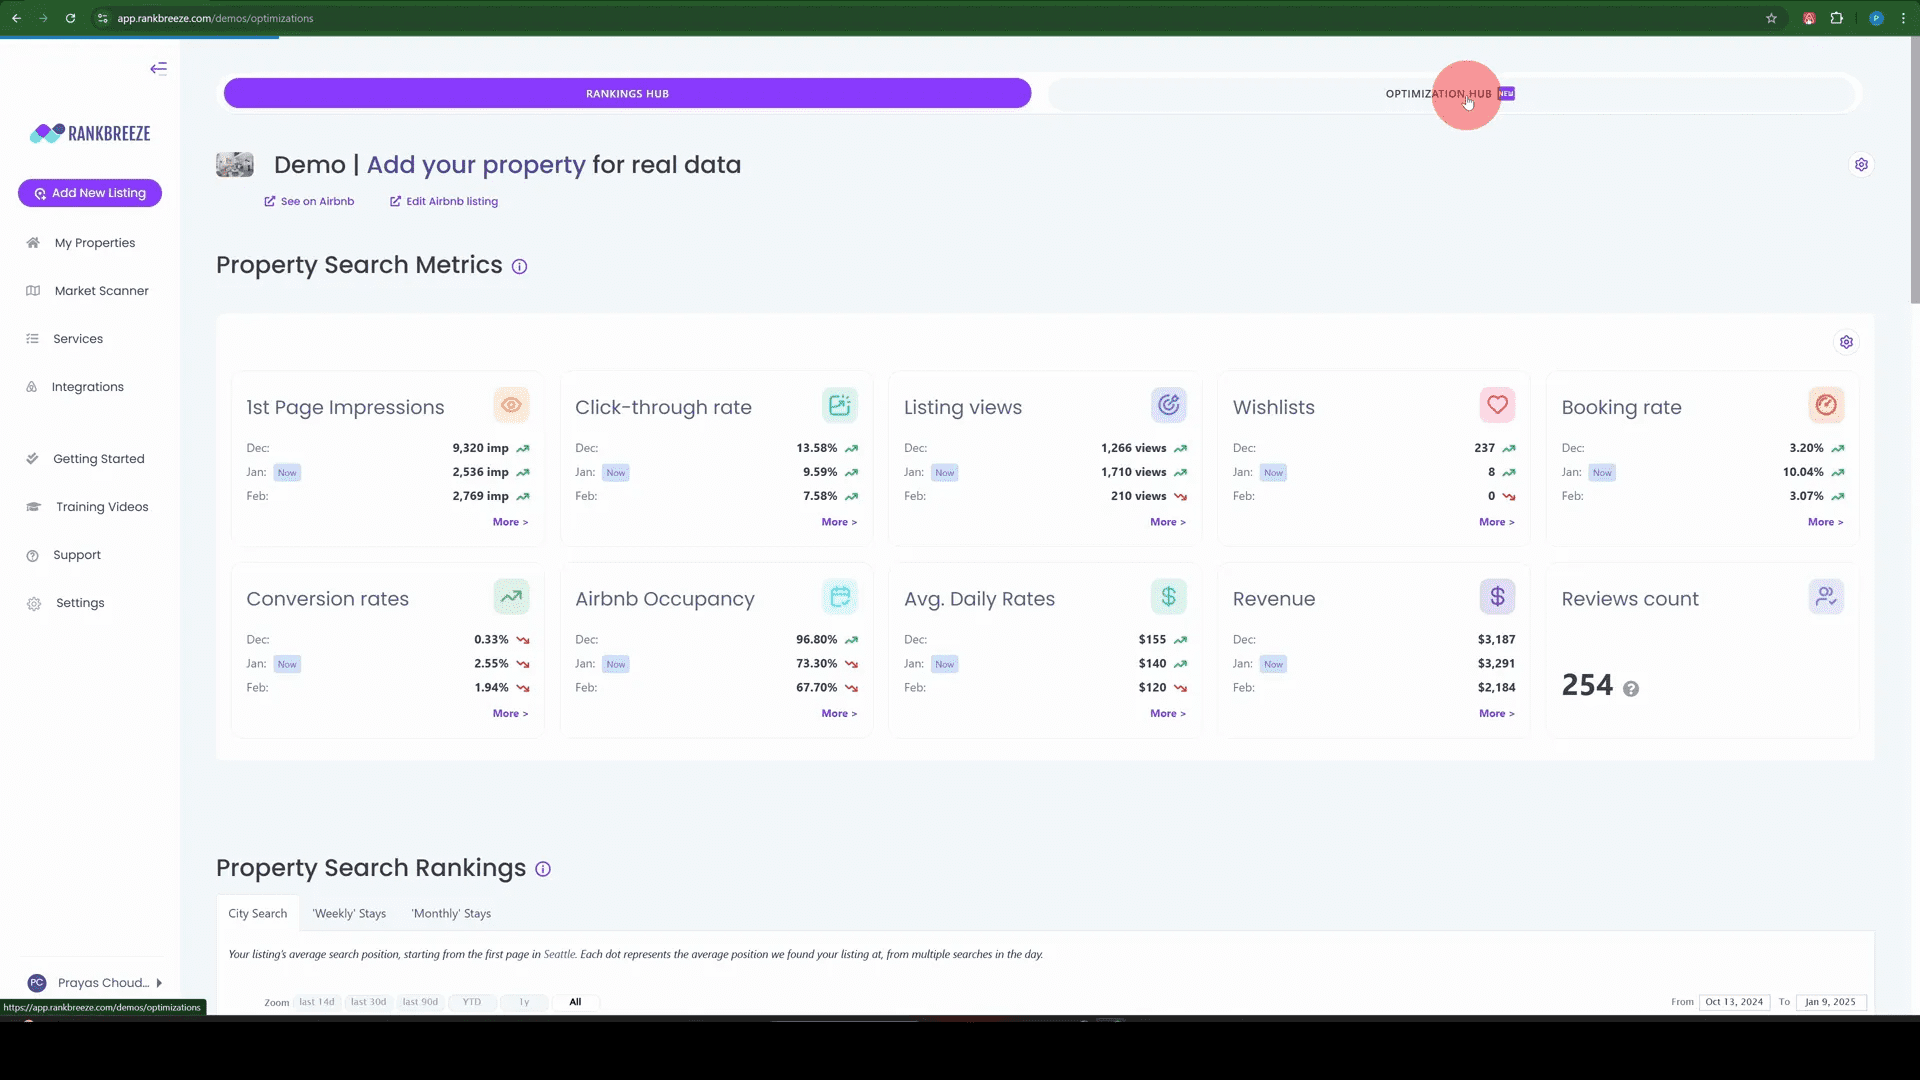Open Integrations in the sidebar
The height and width of the screenshot is (1080, 1920).
click(x=87, y=387)
